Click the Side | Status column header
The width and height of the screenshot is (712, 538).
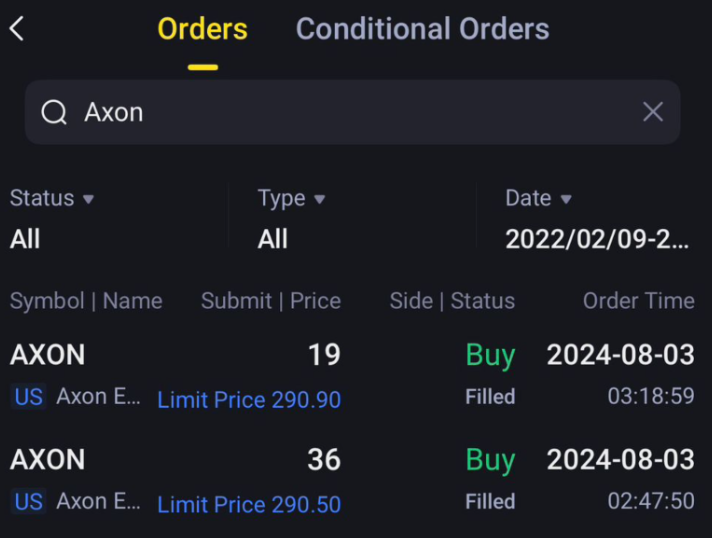(x=452, y=301)
